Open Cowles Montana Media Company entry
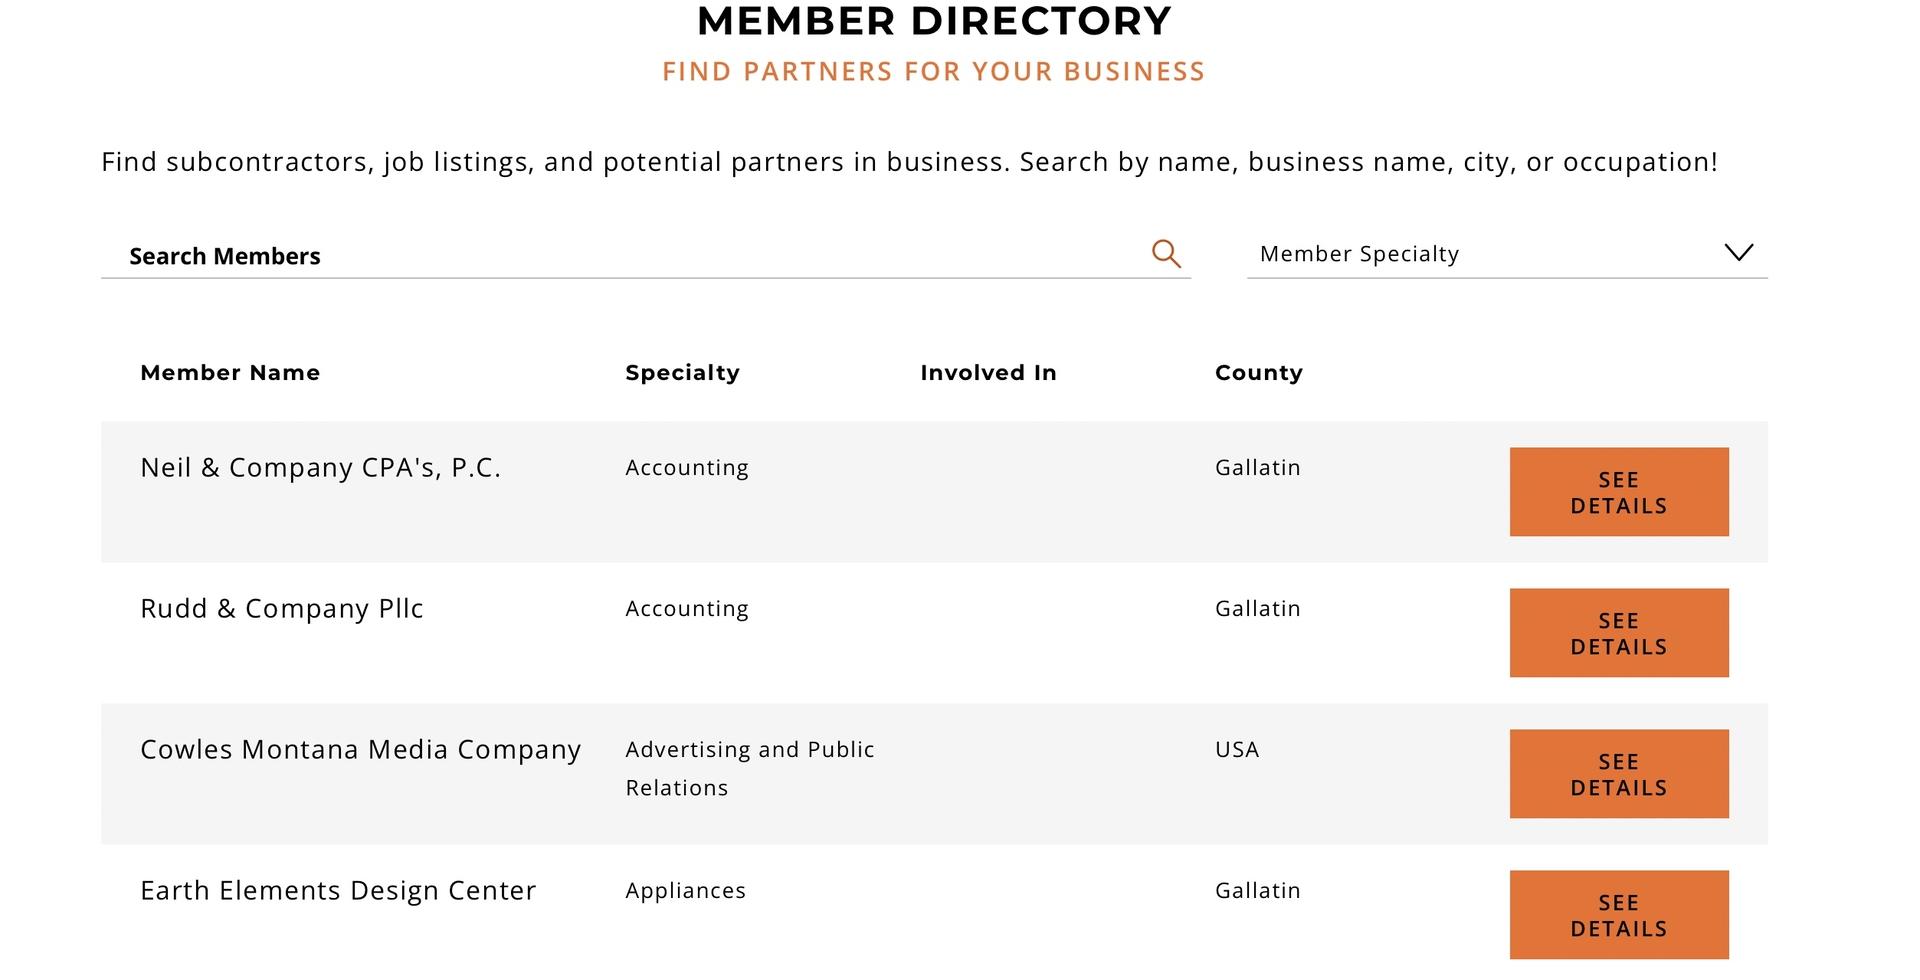This screenshot has width=1920, height=980. point(360,750)
